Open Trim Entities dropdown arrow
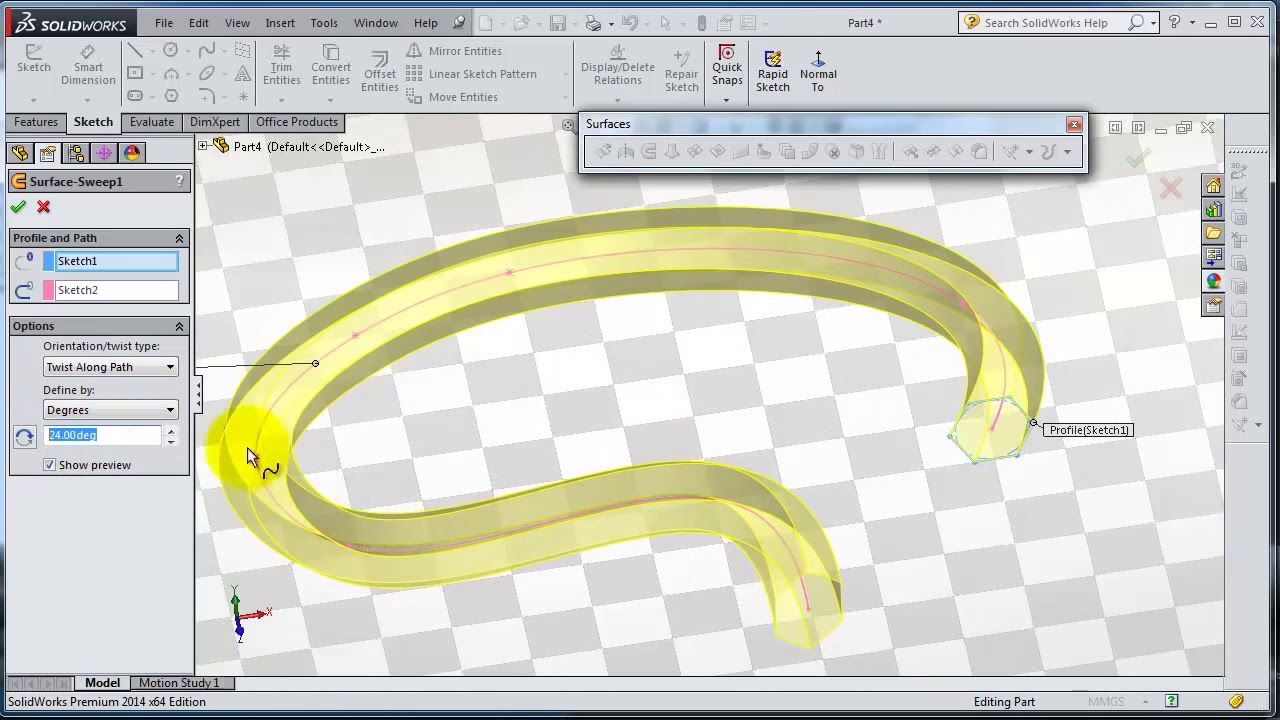The image size is (1280, 720). pyautogui.click(x=281, y=99)
